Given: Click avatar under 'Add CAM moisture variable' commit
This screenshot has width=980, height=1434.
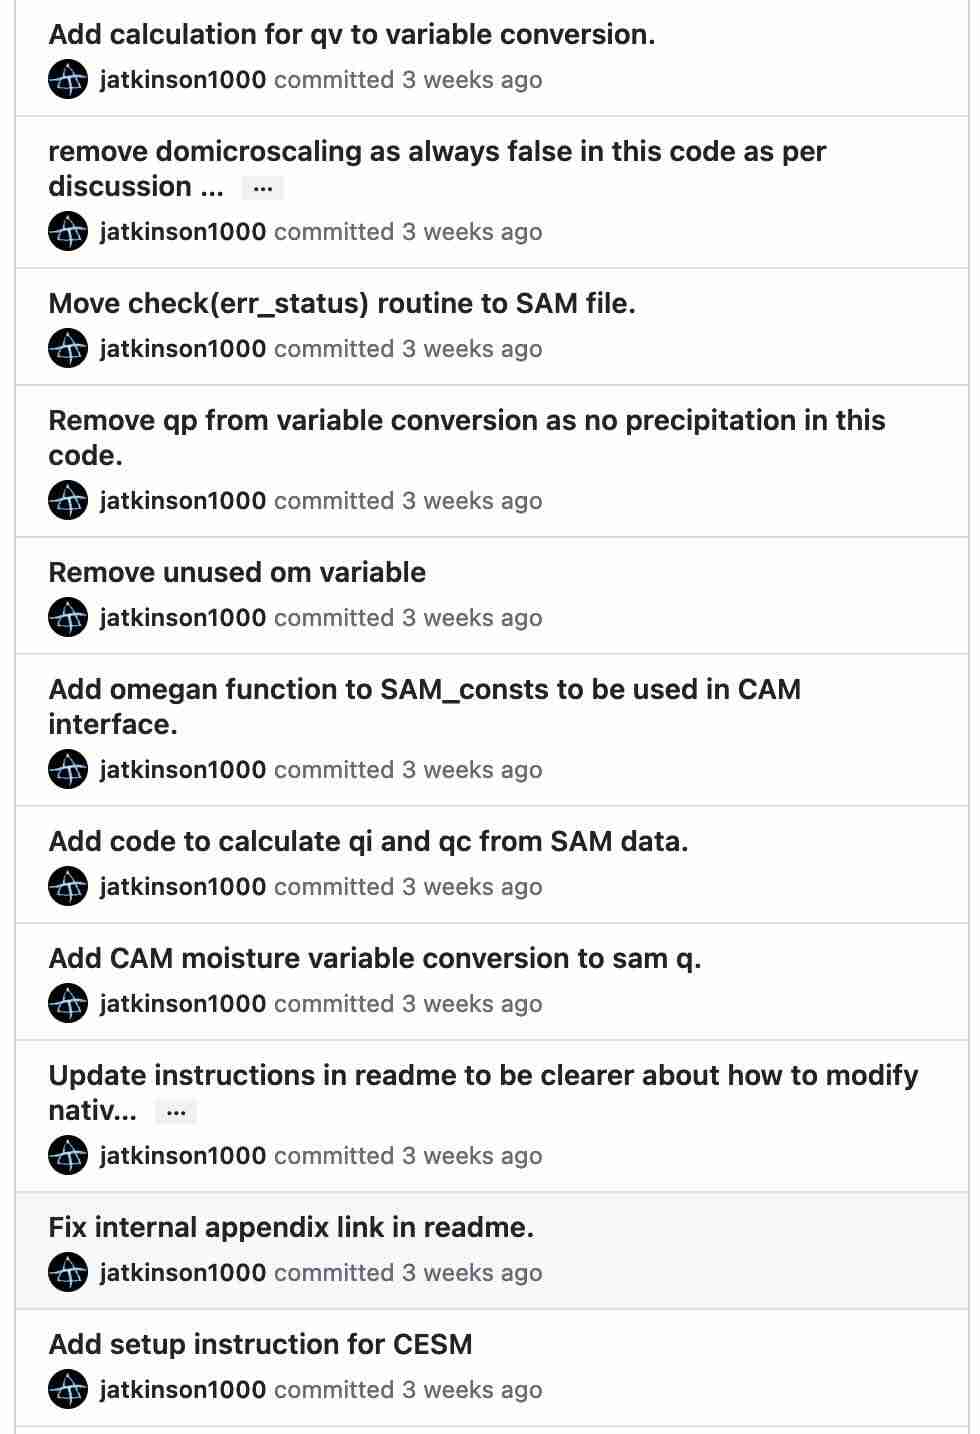Looking at the screenshot, I should [x=68, y=1004].
